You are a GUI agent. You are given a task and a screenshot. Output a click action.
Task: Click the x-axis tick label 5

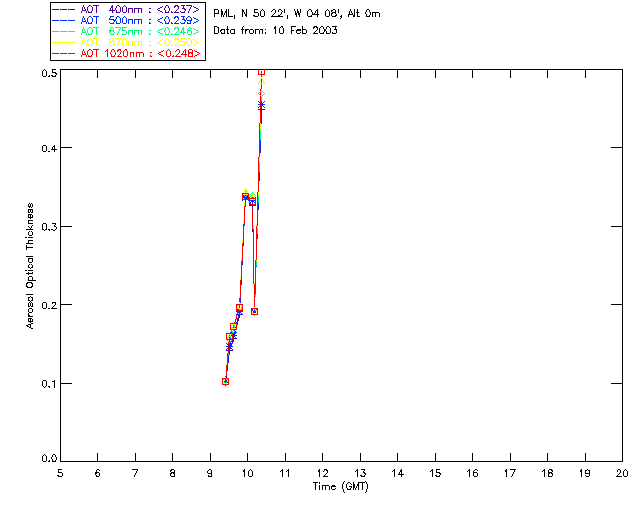click(60, 473)
